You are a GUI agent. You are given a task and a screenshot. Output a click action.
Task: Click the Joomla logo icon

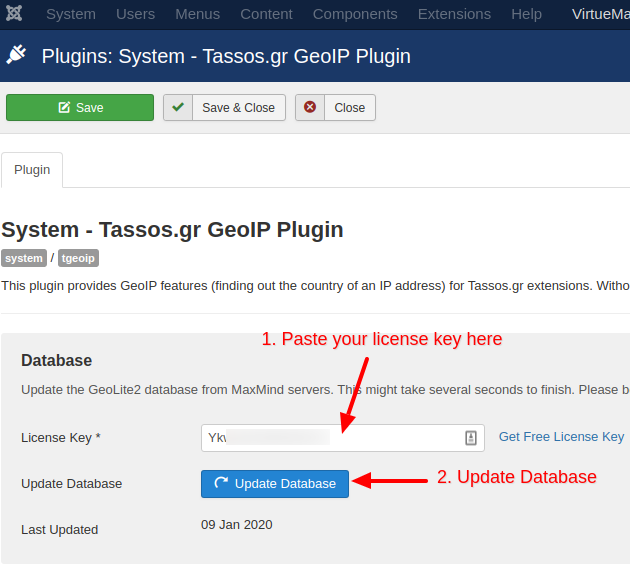(14, 14)
